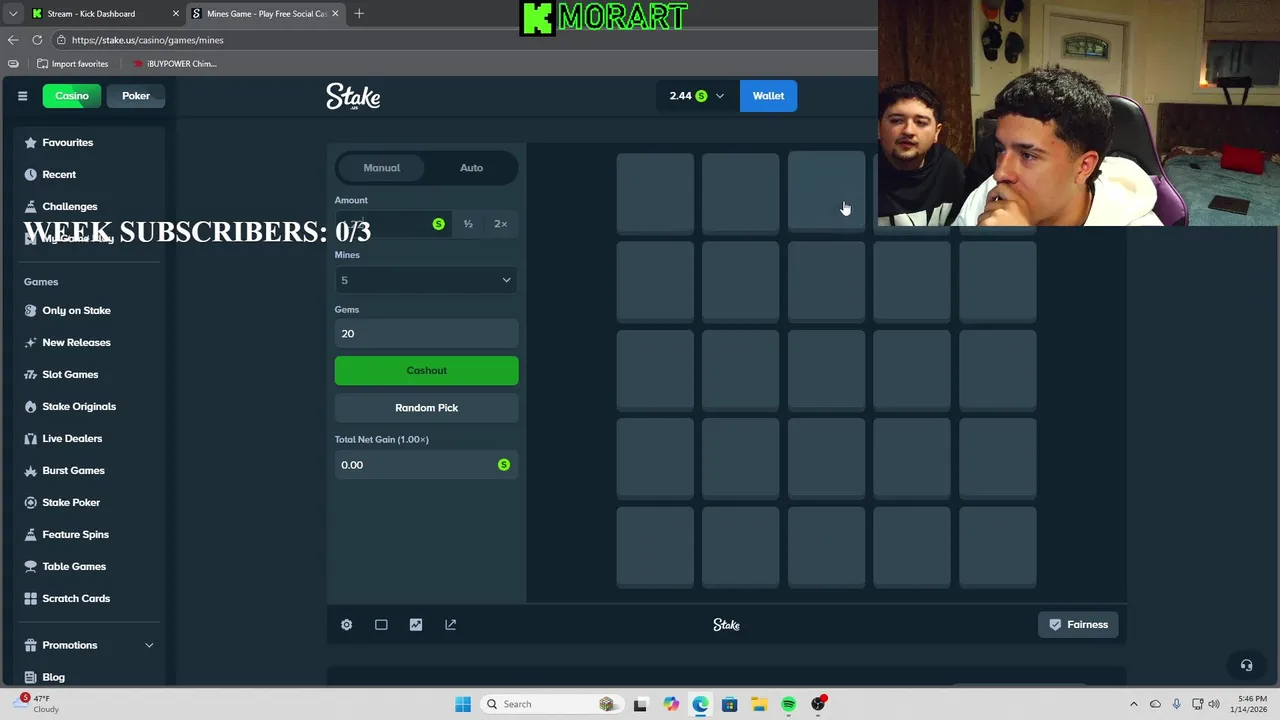Expand the balance currency dropdown arrow

(x=719, y=96)
